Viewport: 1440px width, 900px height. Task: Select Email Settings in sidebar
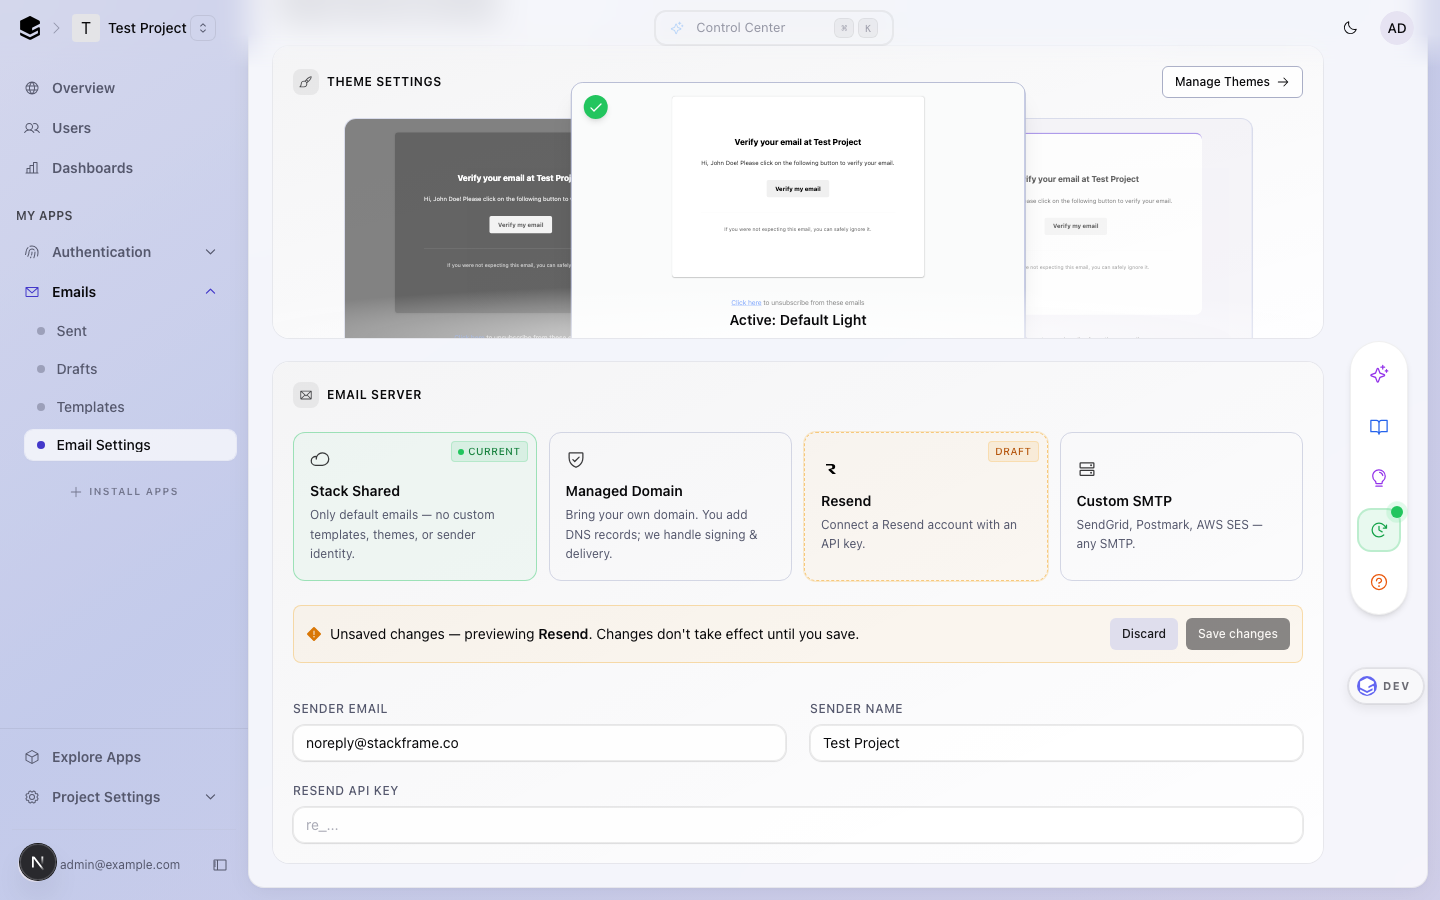click(x=130, y=445)
